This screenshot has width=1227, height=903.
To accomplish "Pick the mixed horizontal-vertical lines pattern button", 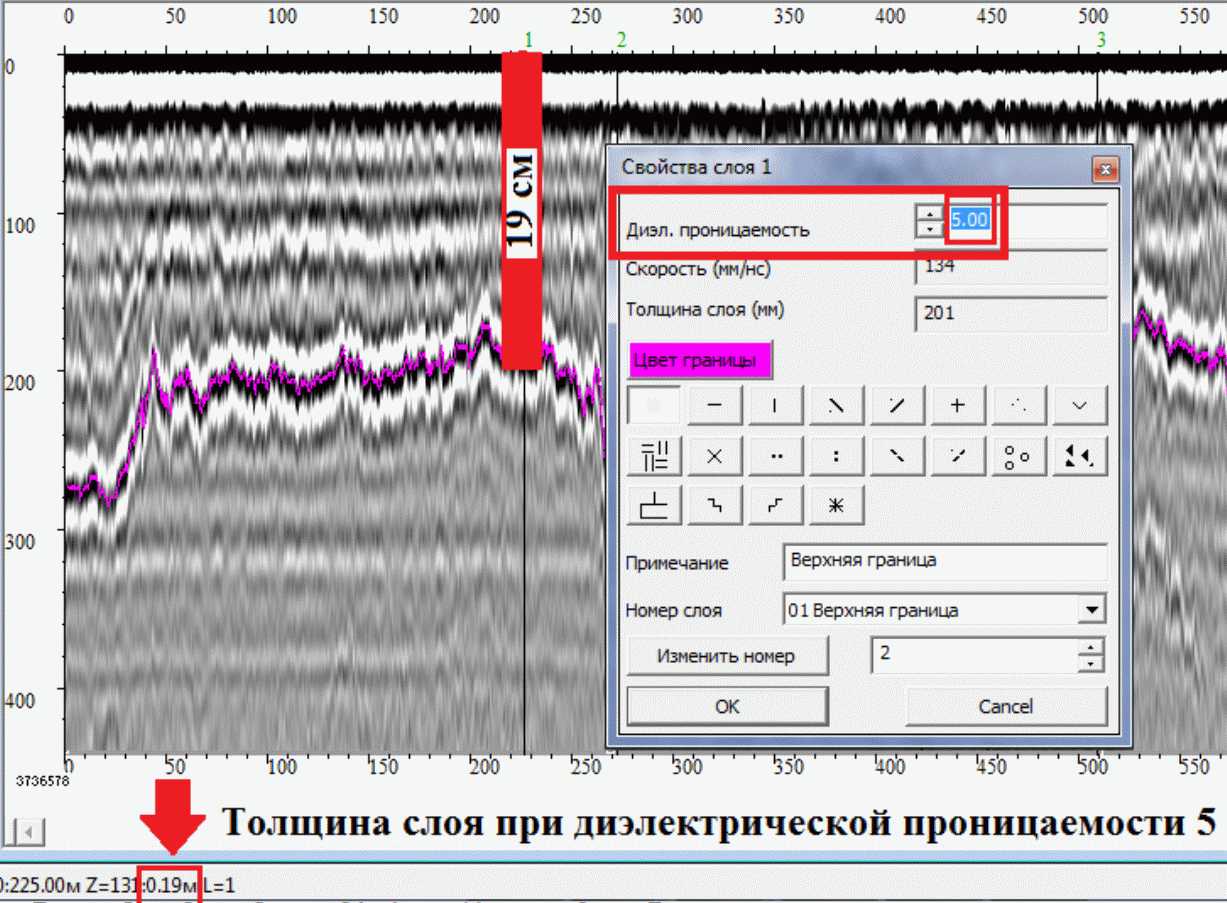I will click(654, 456).
